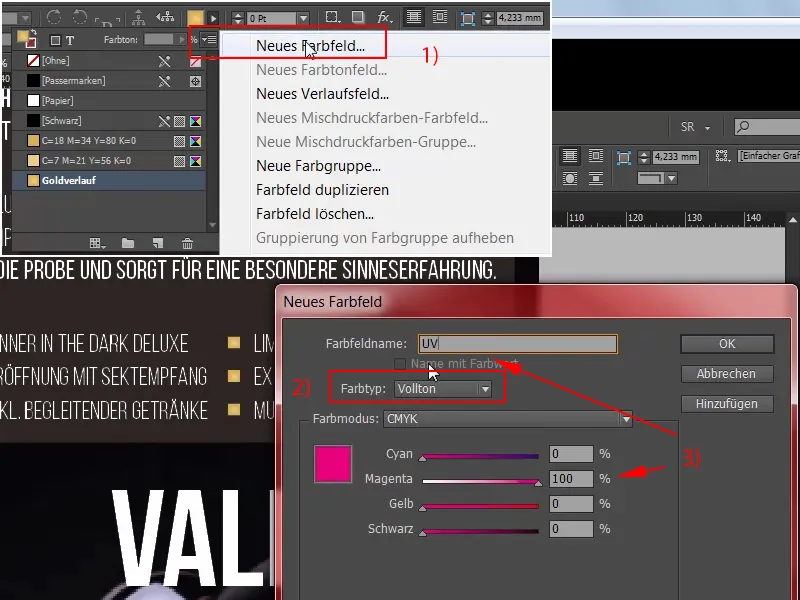
Task: Click stroke weight stepper arrows
Action: [x=238, y=18]
